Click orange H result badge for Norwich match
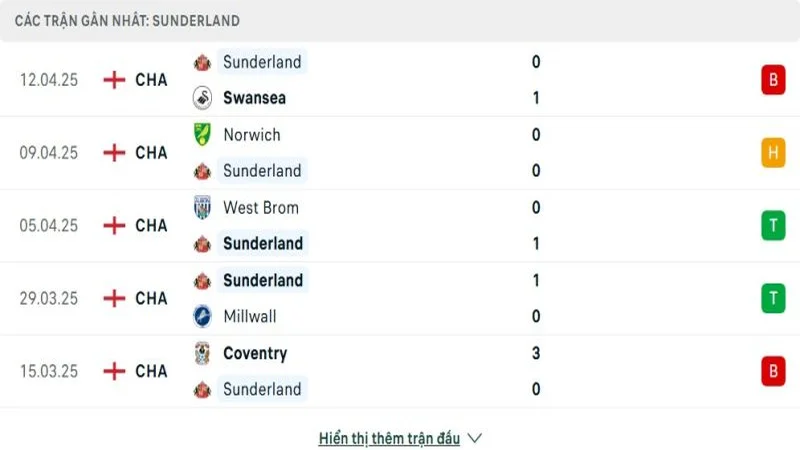The image size is (800, 450). coord(773,153)
